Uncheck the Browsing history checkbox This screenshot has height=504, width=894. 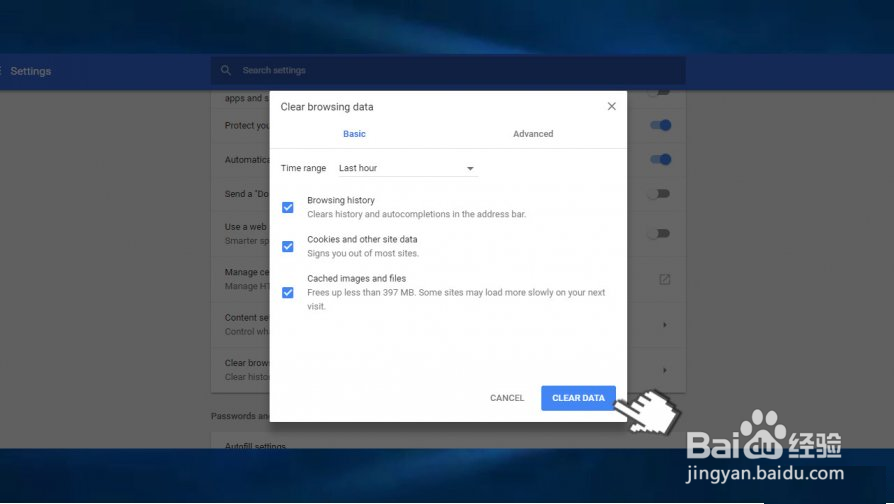click(x=288, y=208)
